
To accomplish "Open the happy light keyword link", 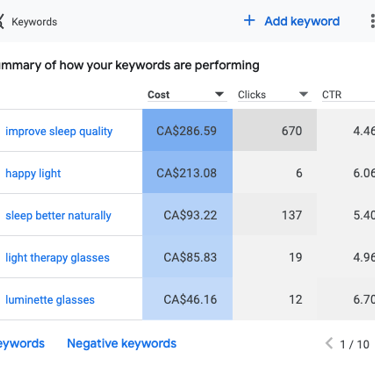I will coord(33,173).
